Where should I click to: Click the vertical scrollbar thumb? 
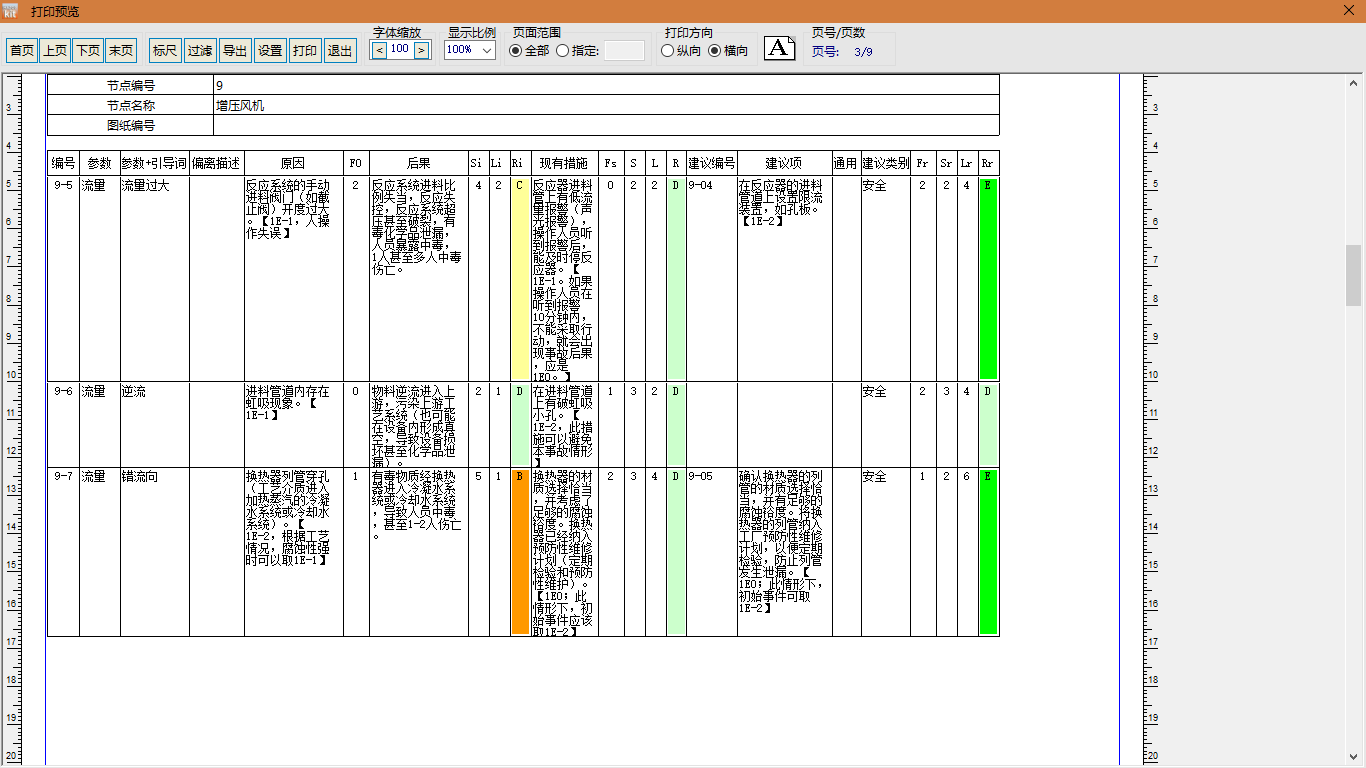(x=1354, y=275)
